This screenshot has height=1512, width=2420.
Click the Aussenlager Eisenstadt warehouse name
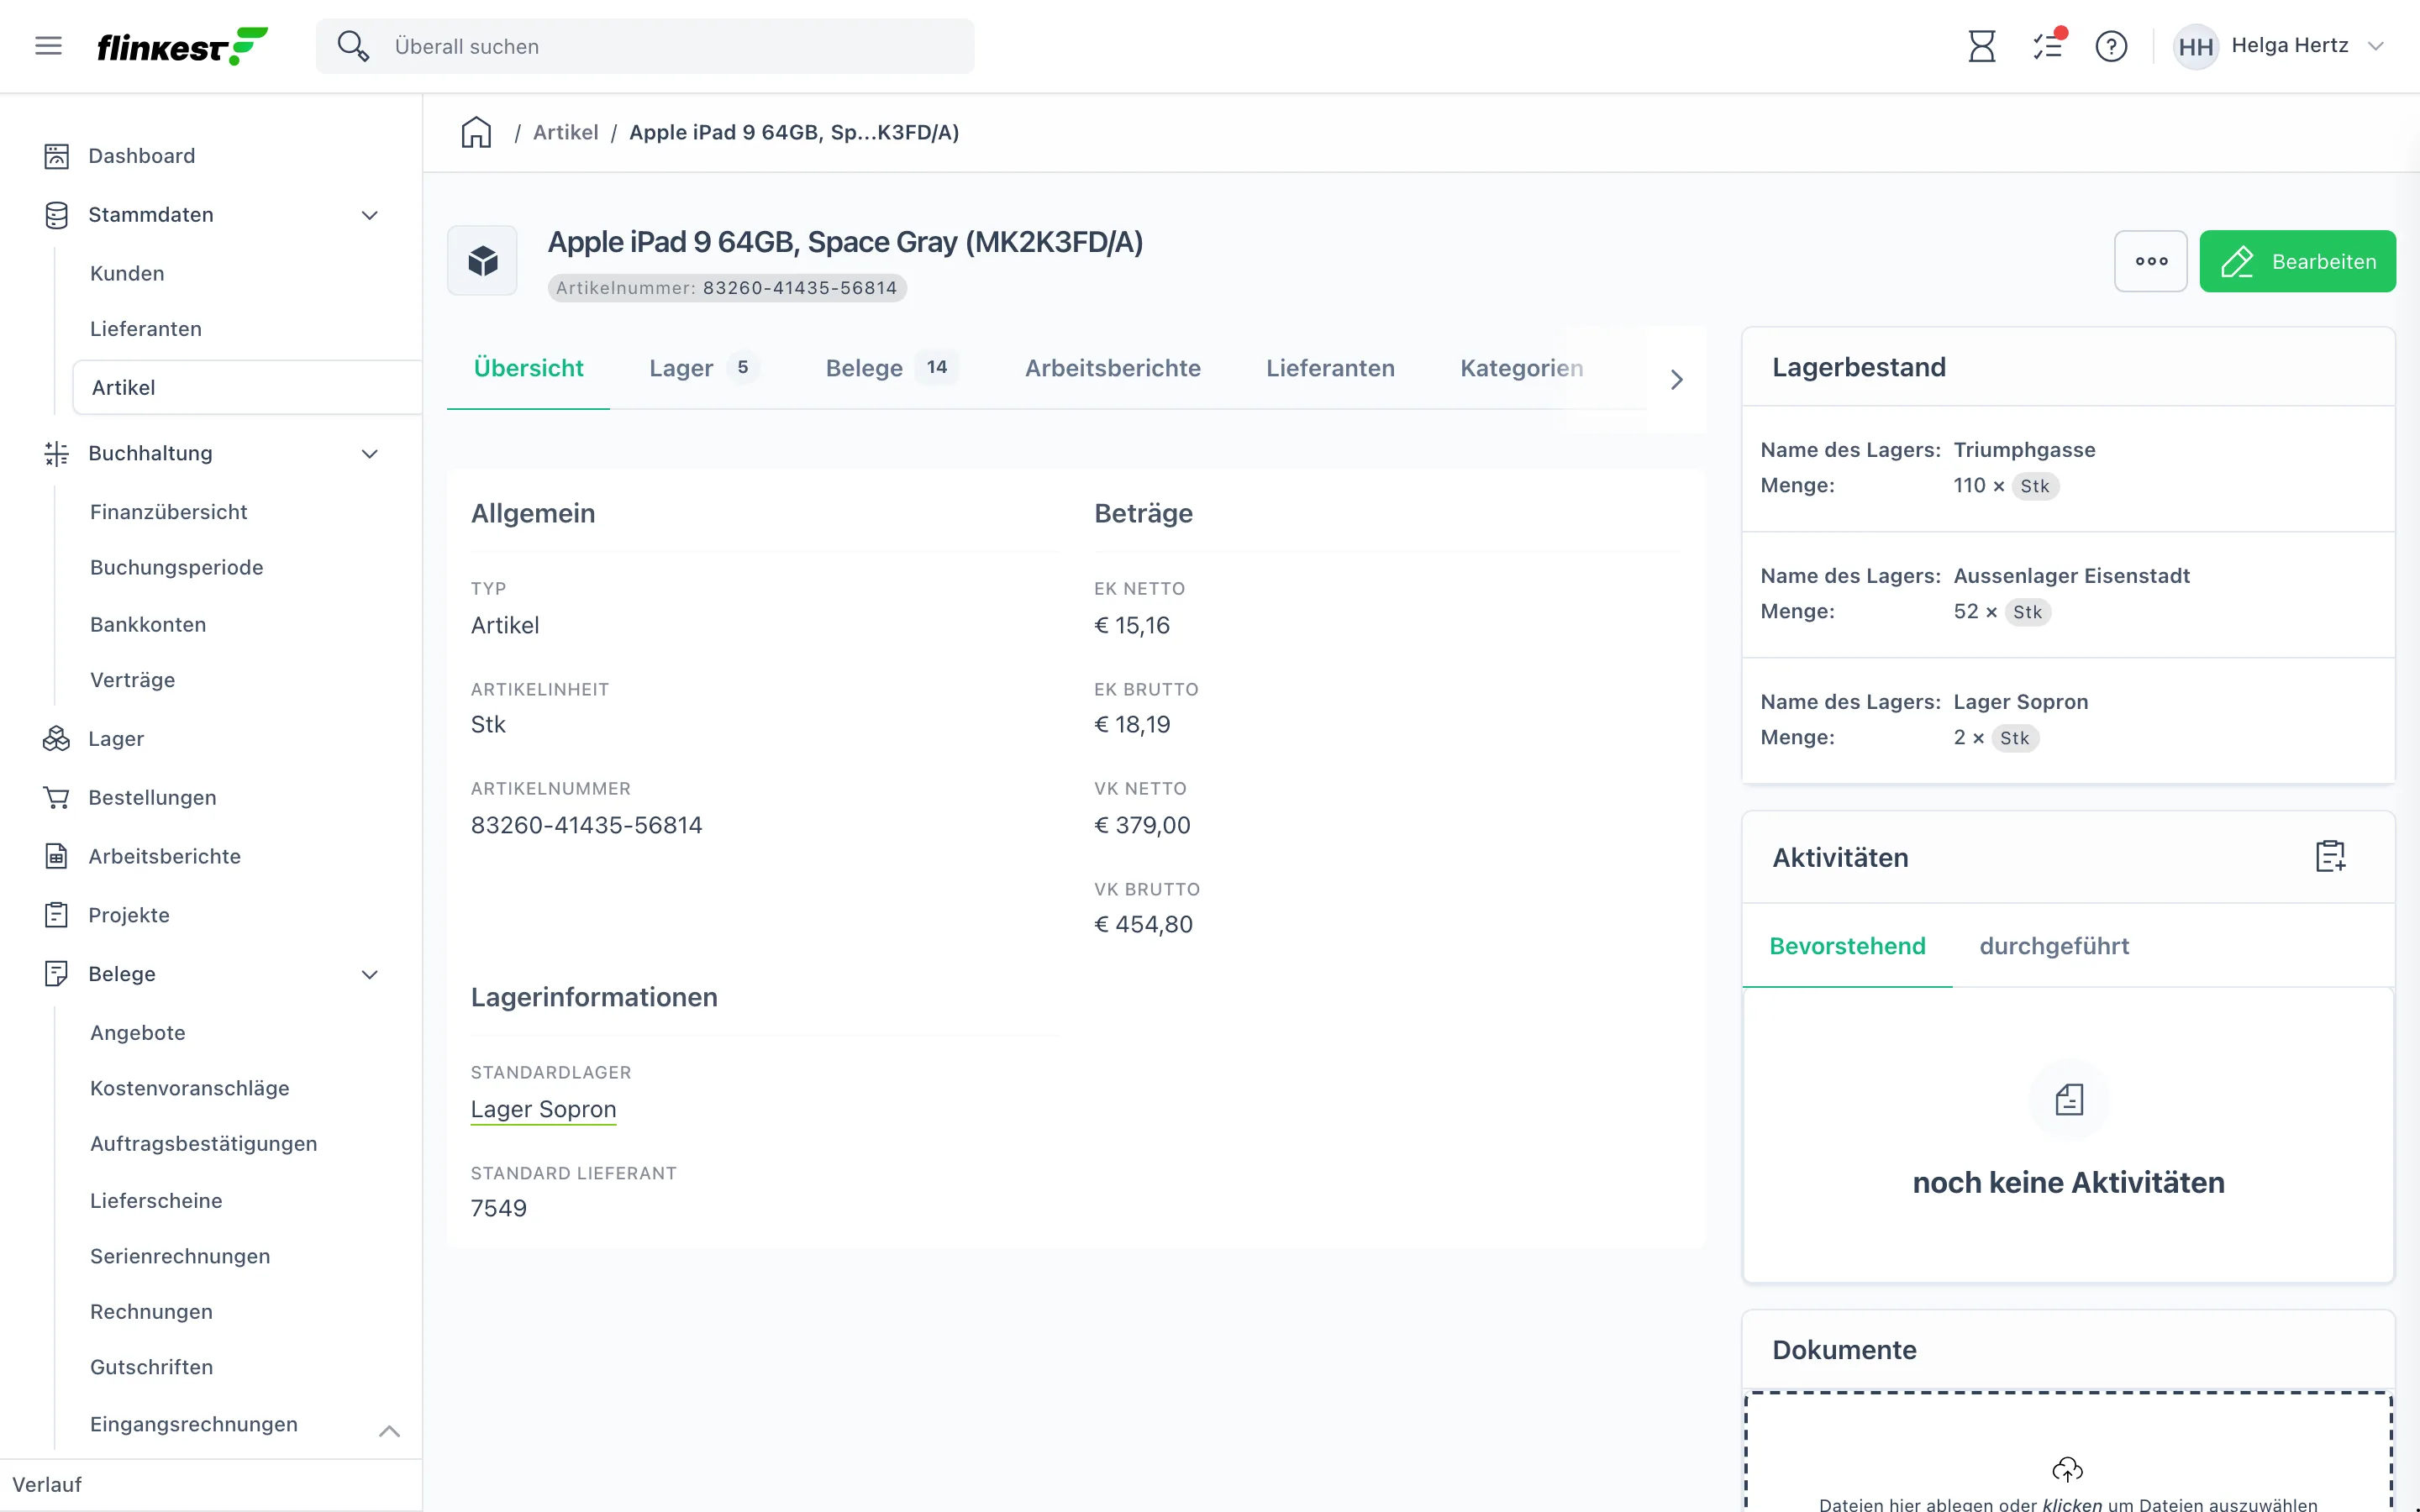2071,576
